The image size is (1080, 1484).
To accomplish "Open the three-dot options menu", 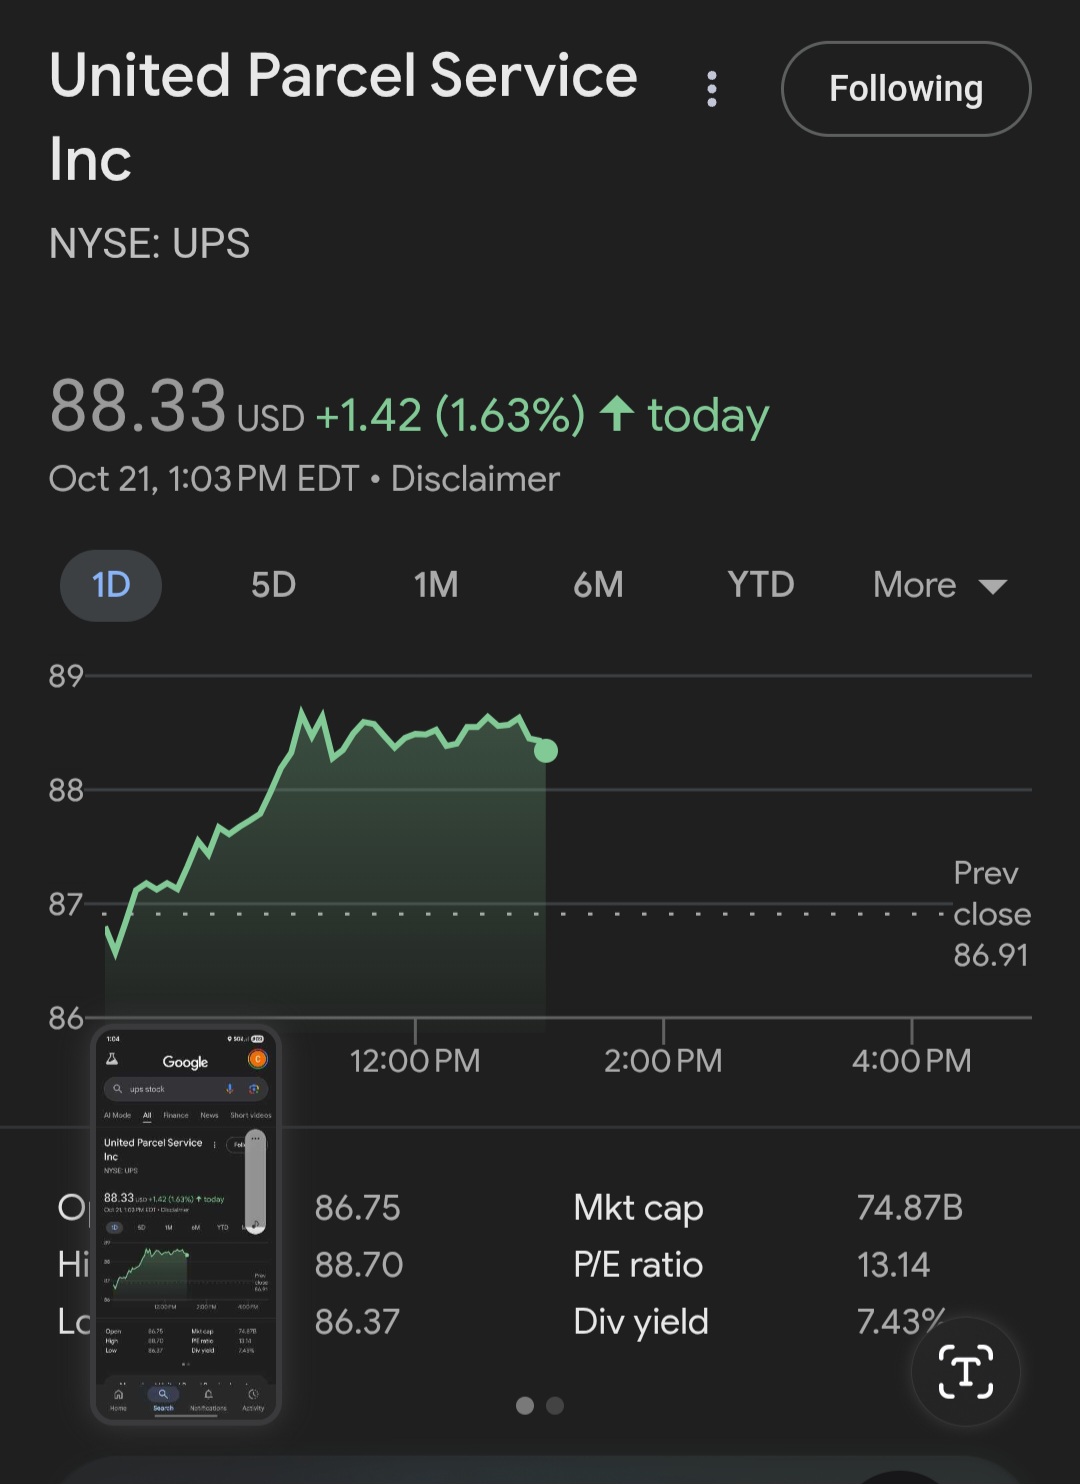I will (x=712, y=89).
